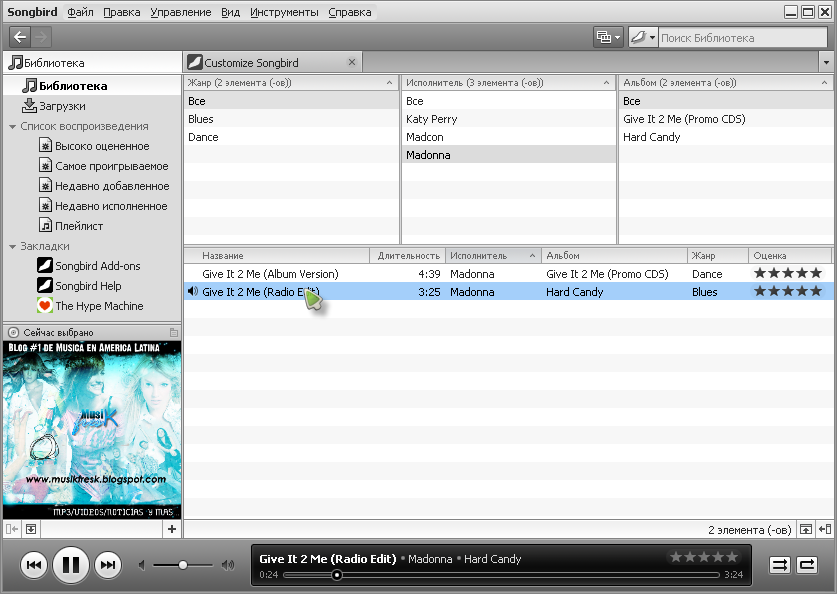Open the Вид menu
The width and height of the screenshot is (837, 594).
pyautogui.click(x=231, y=12)
